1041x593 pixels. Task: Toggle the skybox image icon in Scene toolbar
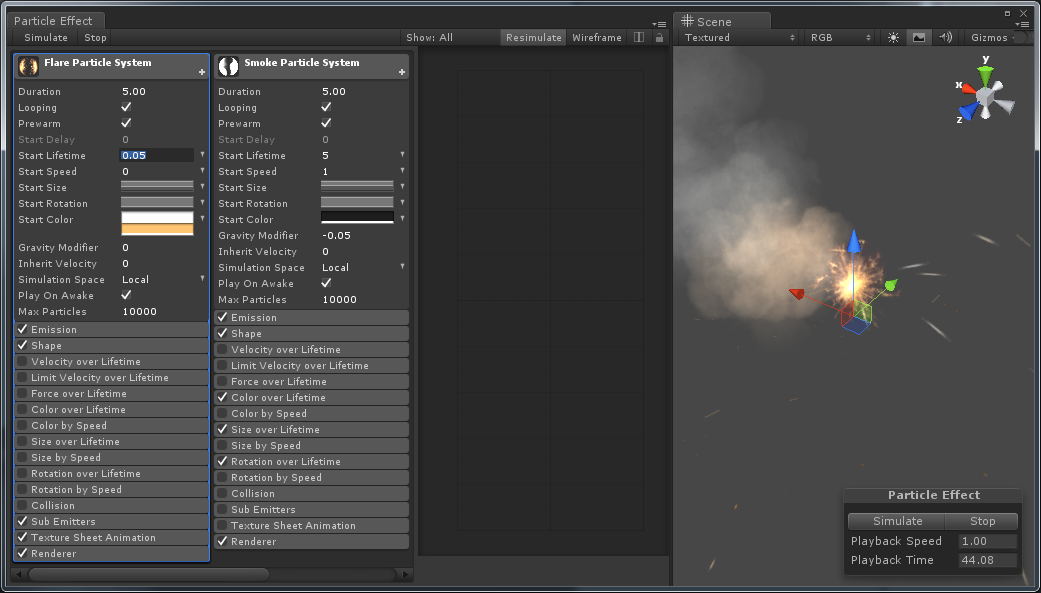(919, 38)
